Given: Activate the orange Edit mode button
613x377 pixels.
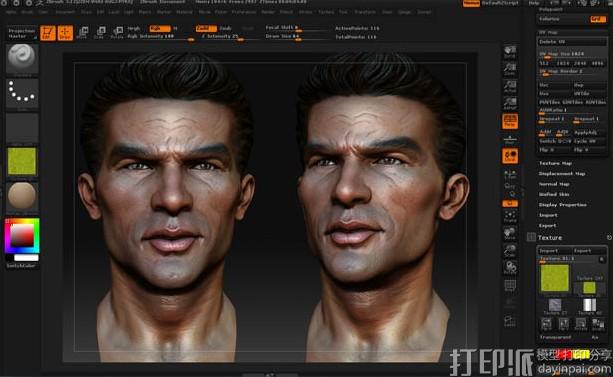Looking at the screenshot, I should 48,33.
